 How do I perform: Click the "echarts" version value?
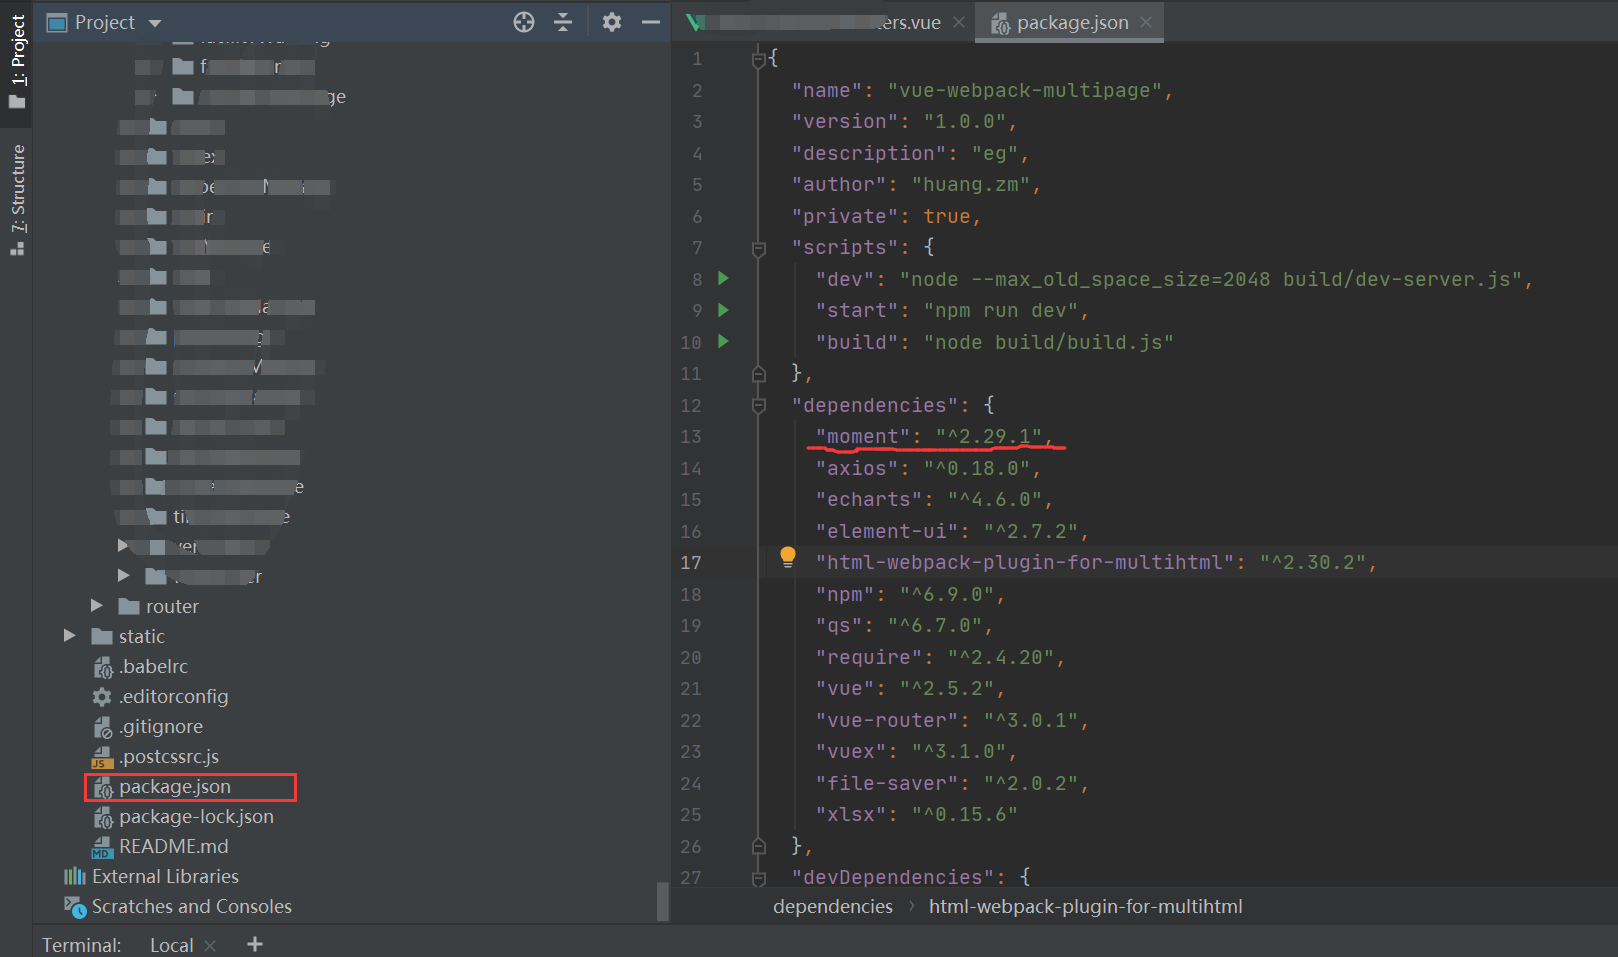(994, 499)
